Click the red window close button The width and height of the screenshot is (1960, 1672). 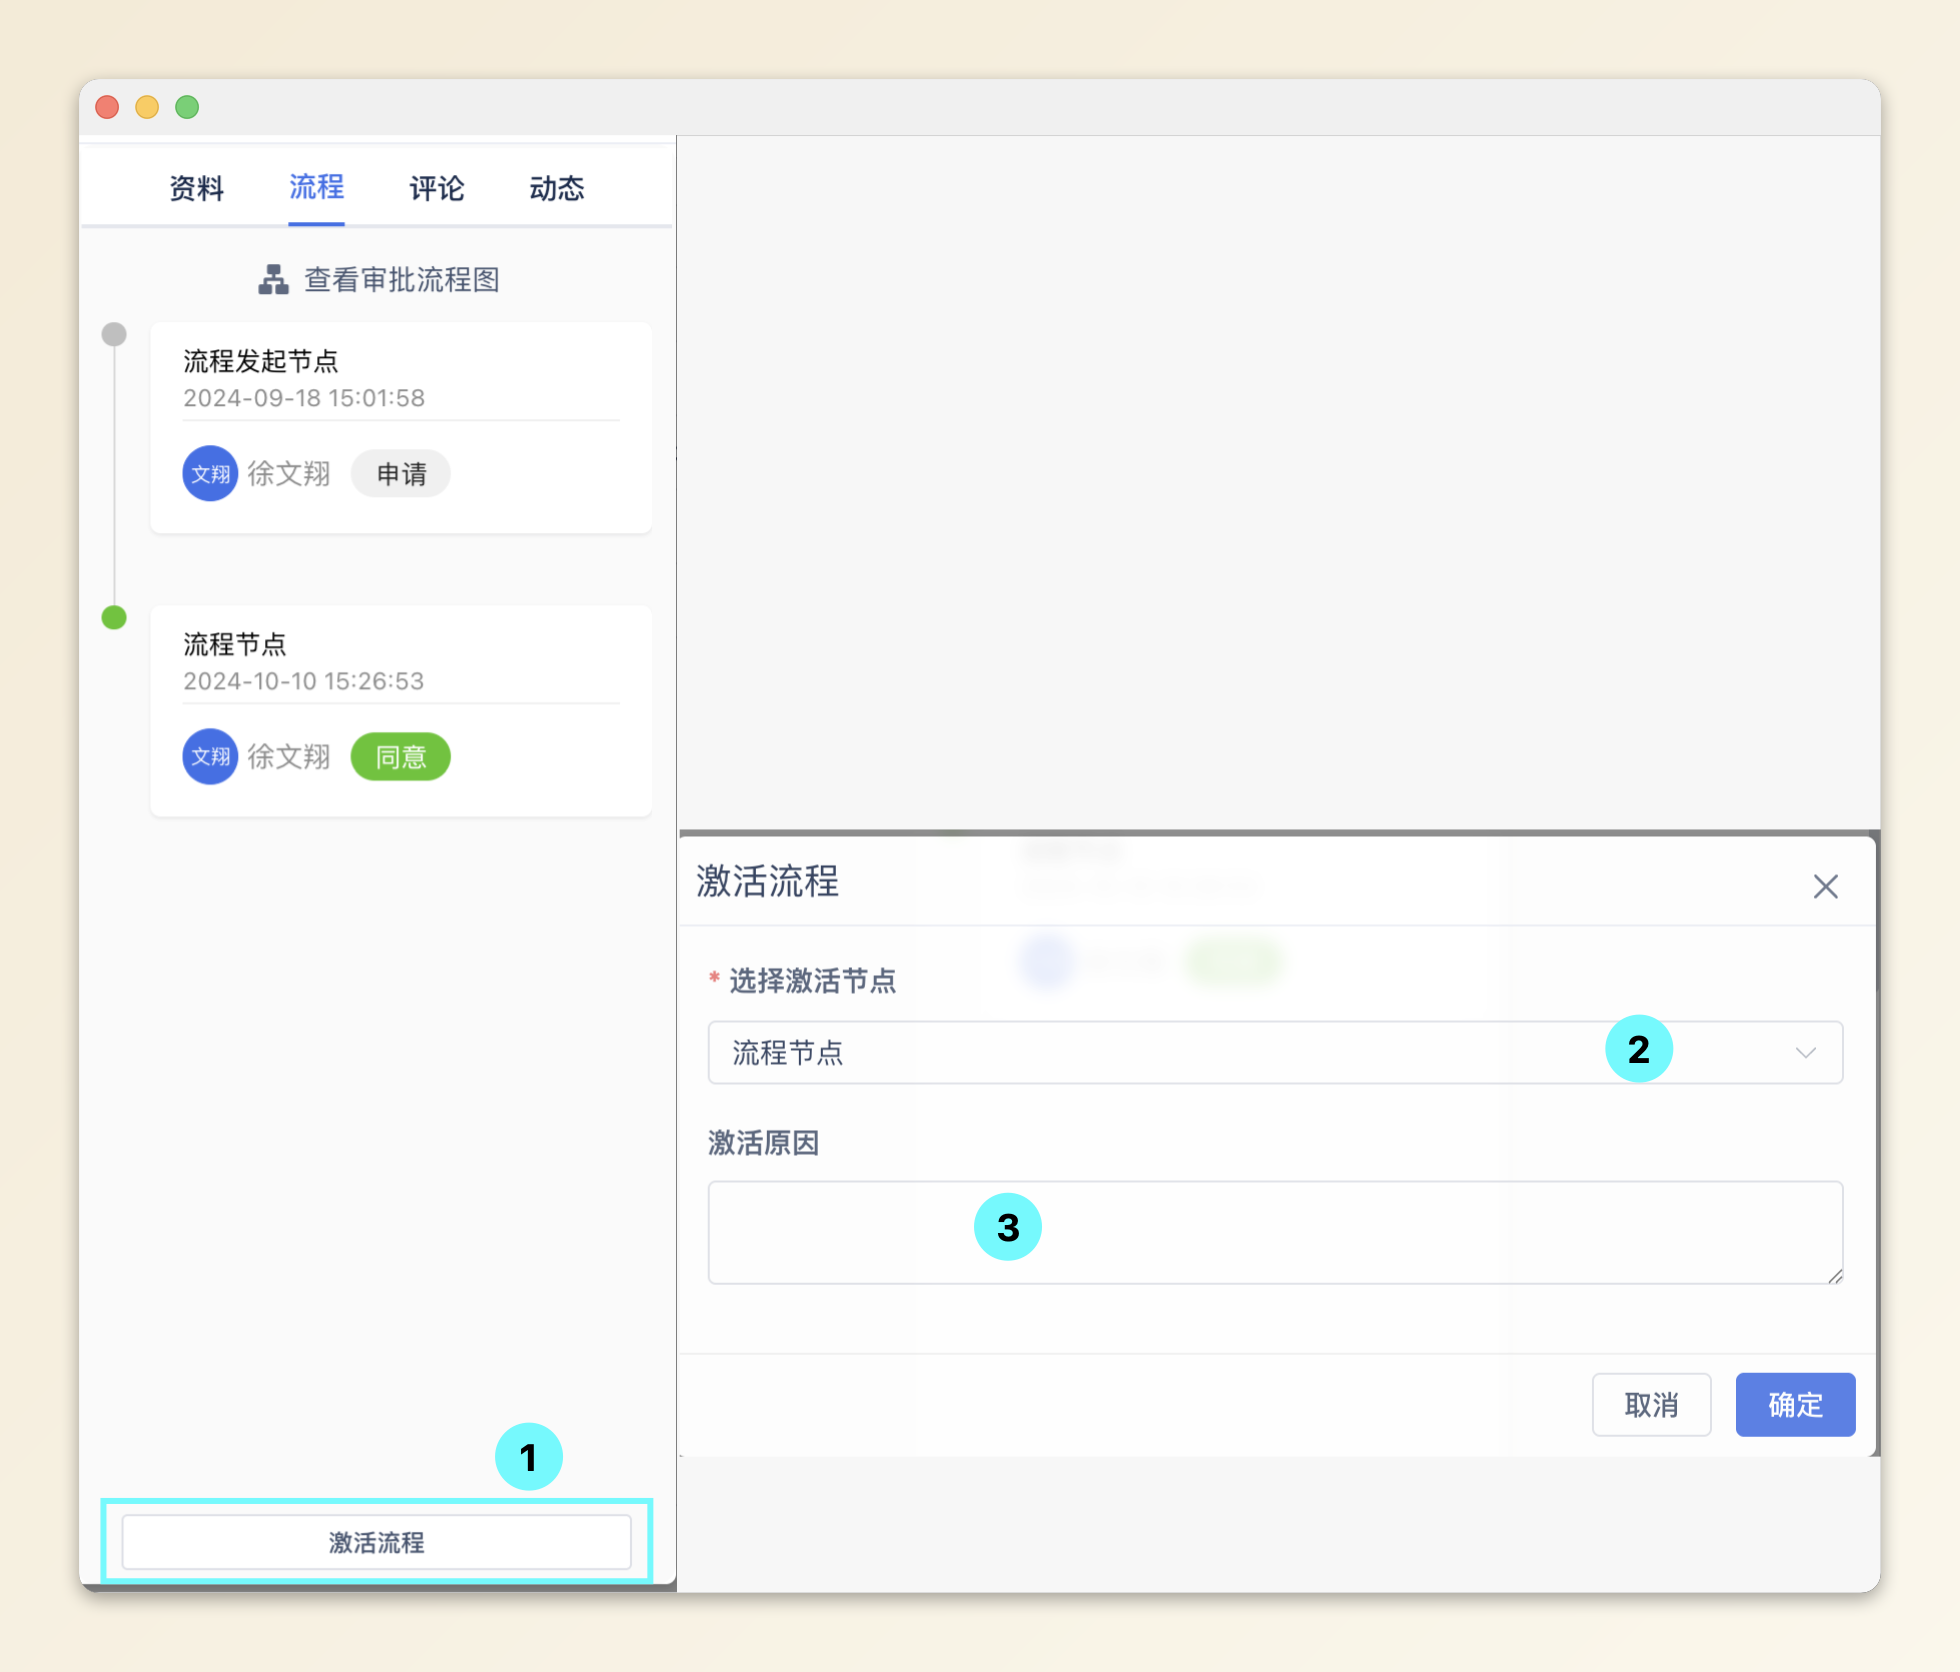[107, 107]
